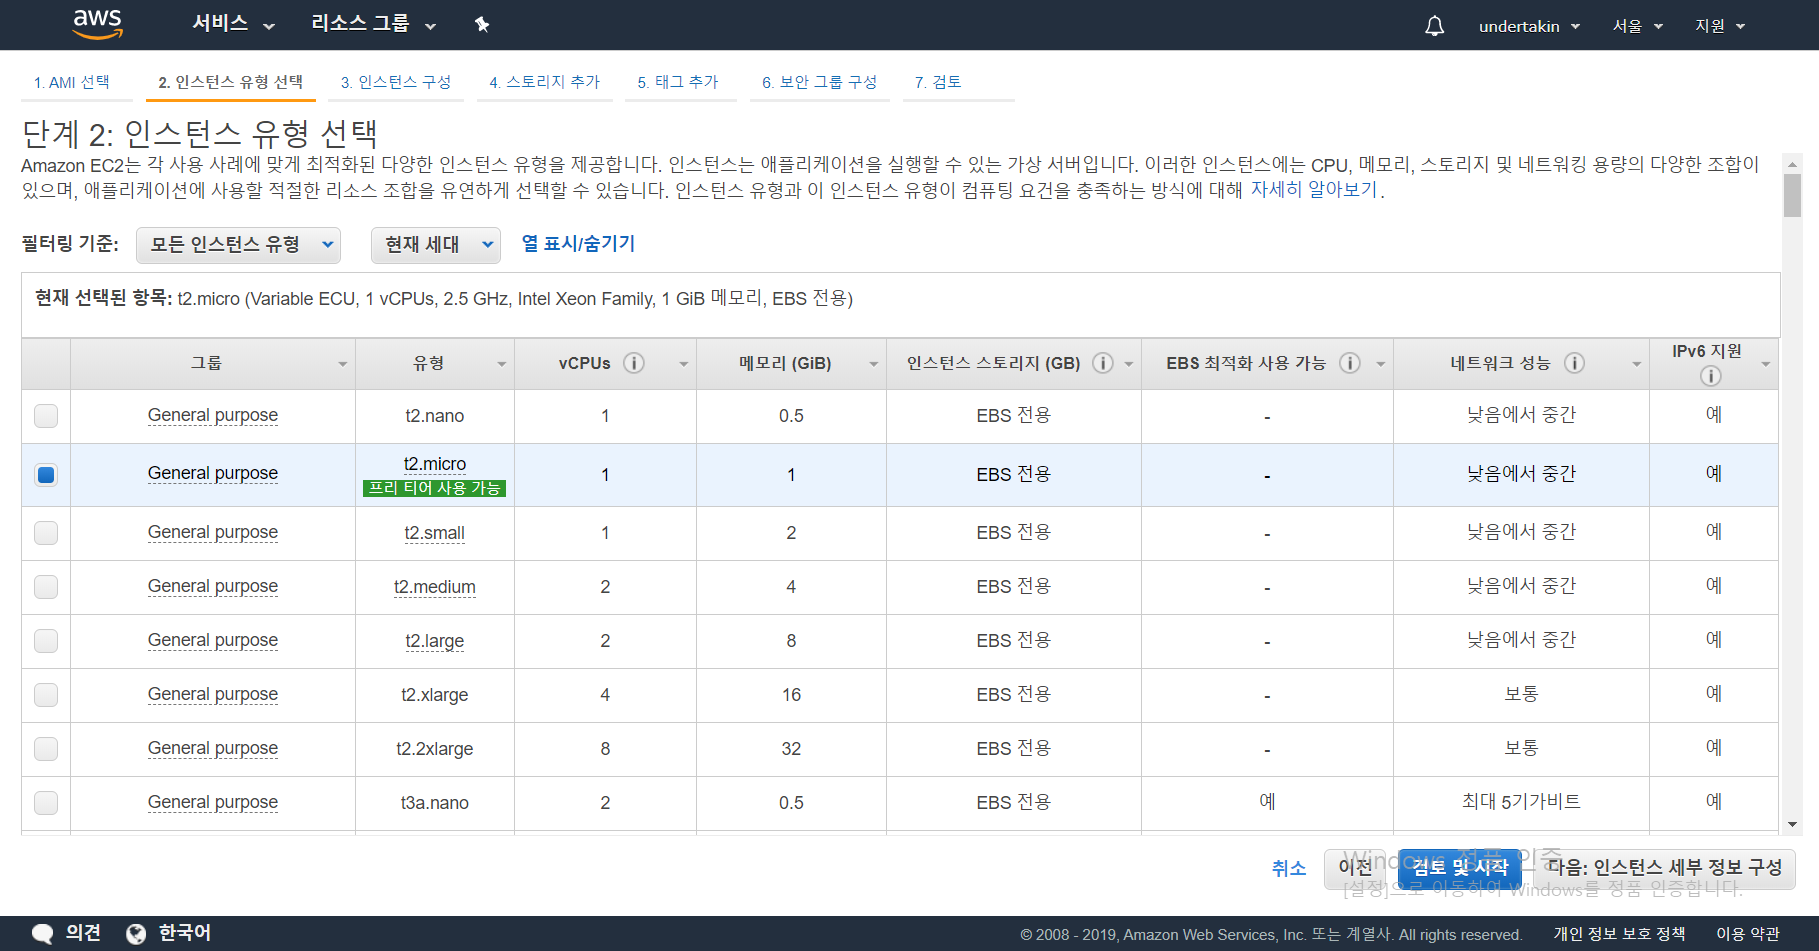Select the t2.medium instance checkbox
The image size is (1819, 951).
pos(46,587)
